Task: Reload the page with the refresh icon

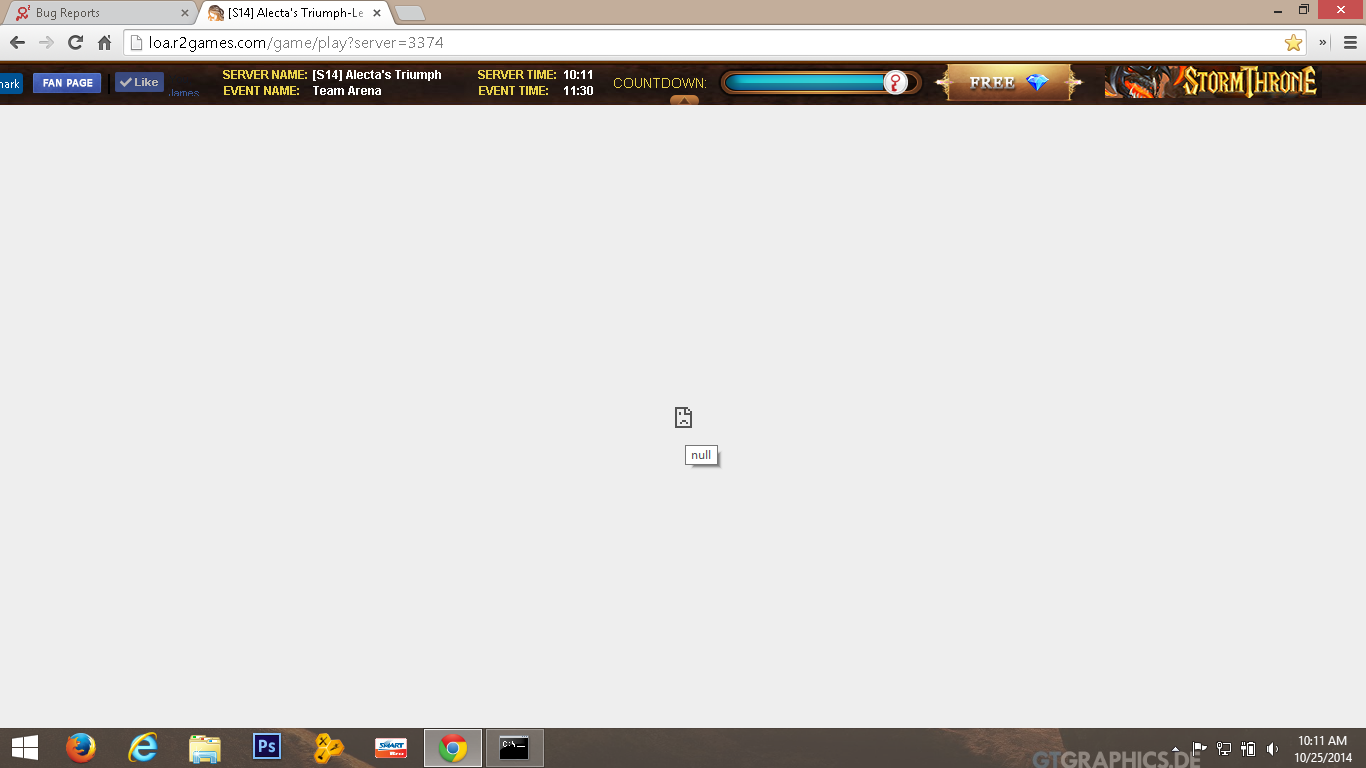Action: coord(75,43)
